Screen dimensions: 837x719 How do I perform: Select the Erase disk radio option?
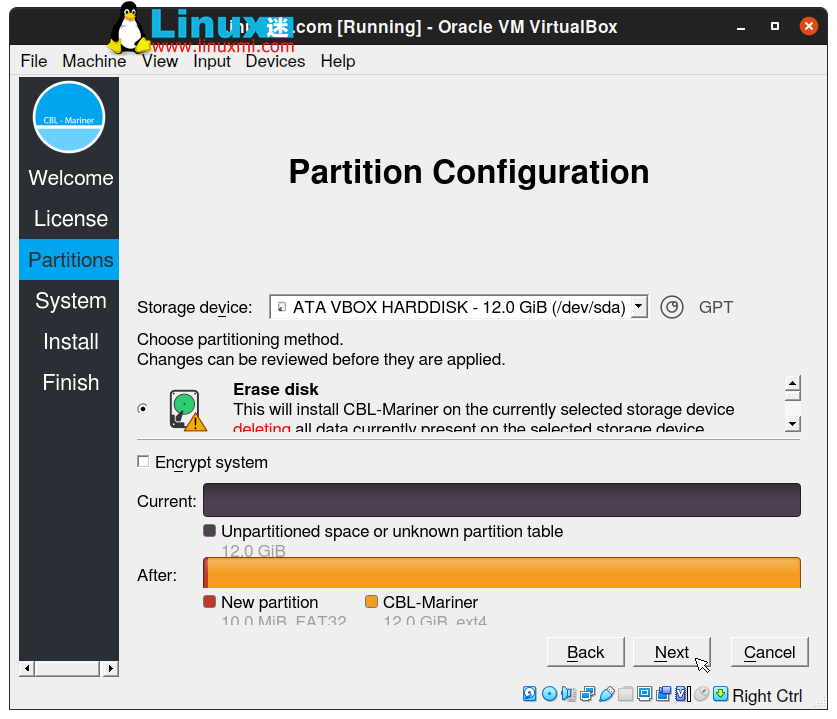(143, 408)
